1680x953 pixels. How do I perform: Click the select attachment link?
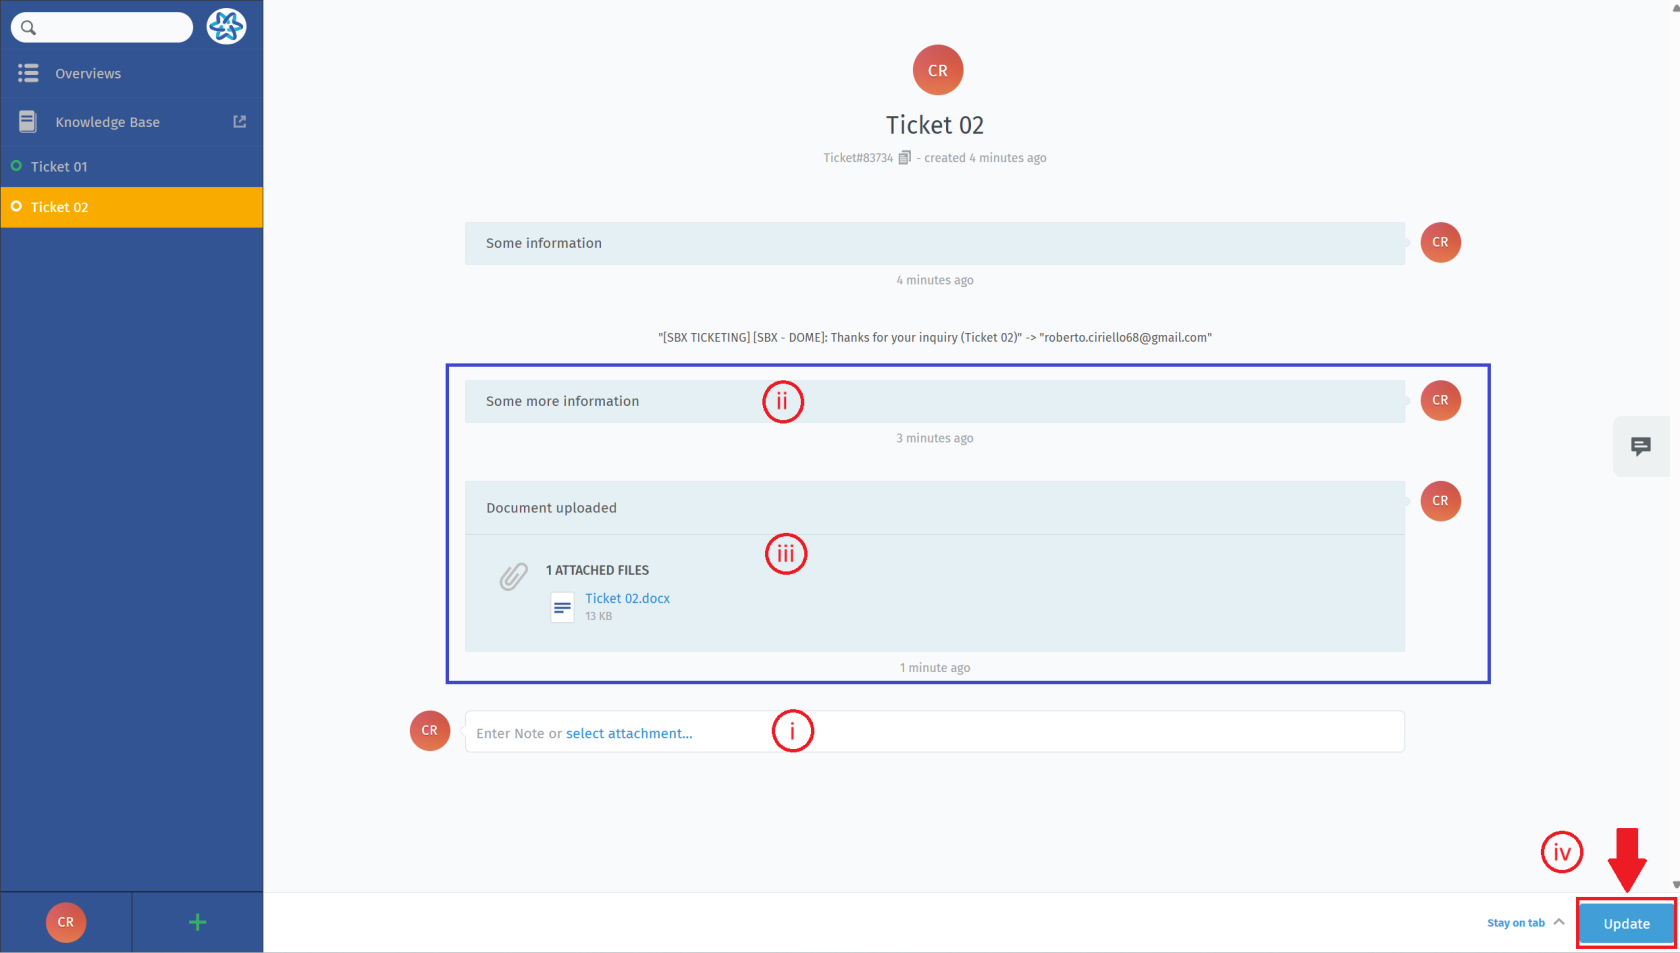point(629,733)
